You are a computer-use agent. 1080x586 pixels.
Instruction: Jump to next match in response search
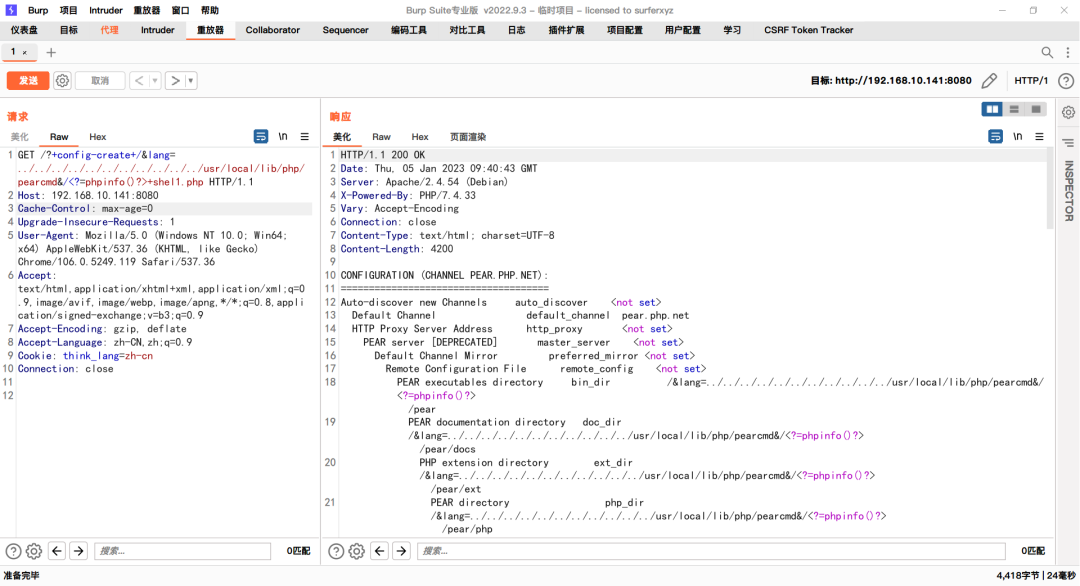(401, 551)
